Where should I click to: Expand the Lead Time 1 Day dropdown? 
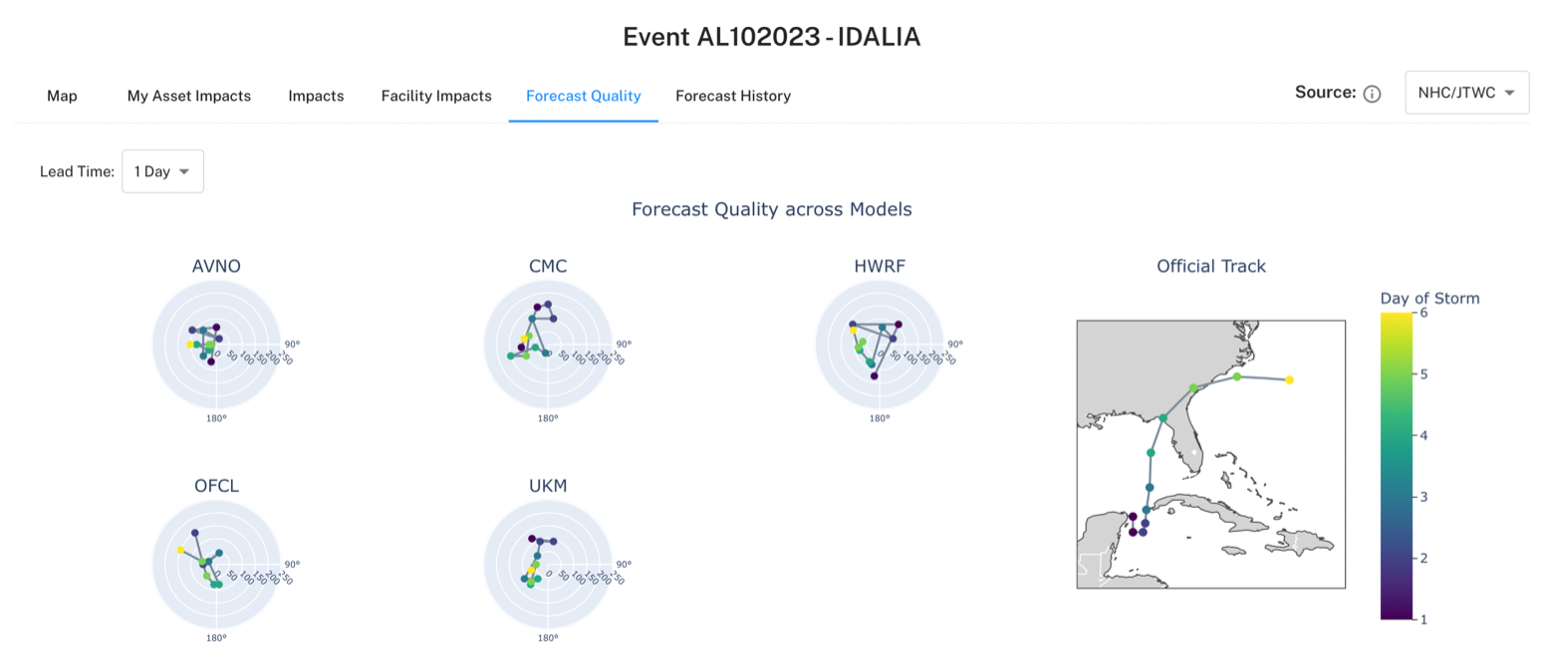pos(163,171)
